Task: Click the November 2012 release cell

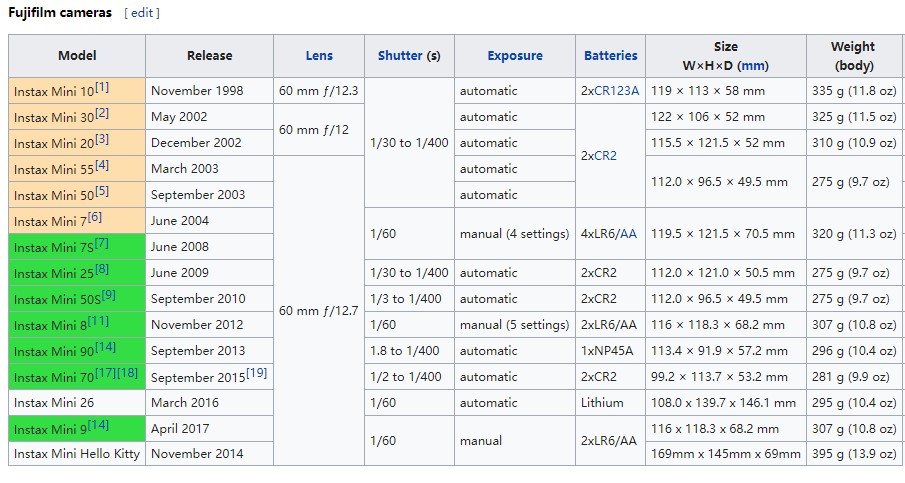Action: [x=210, y=324]
